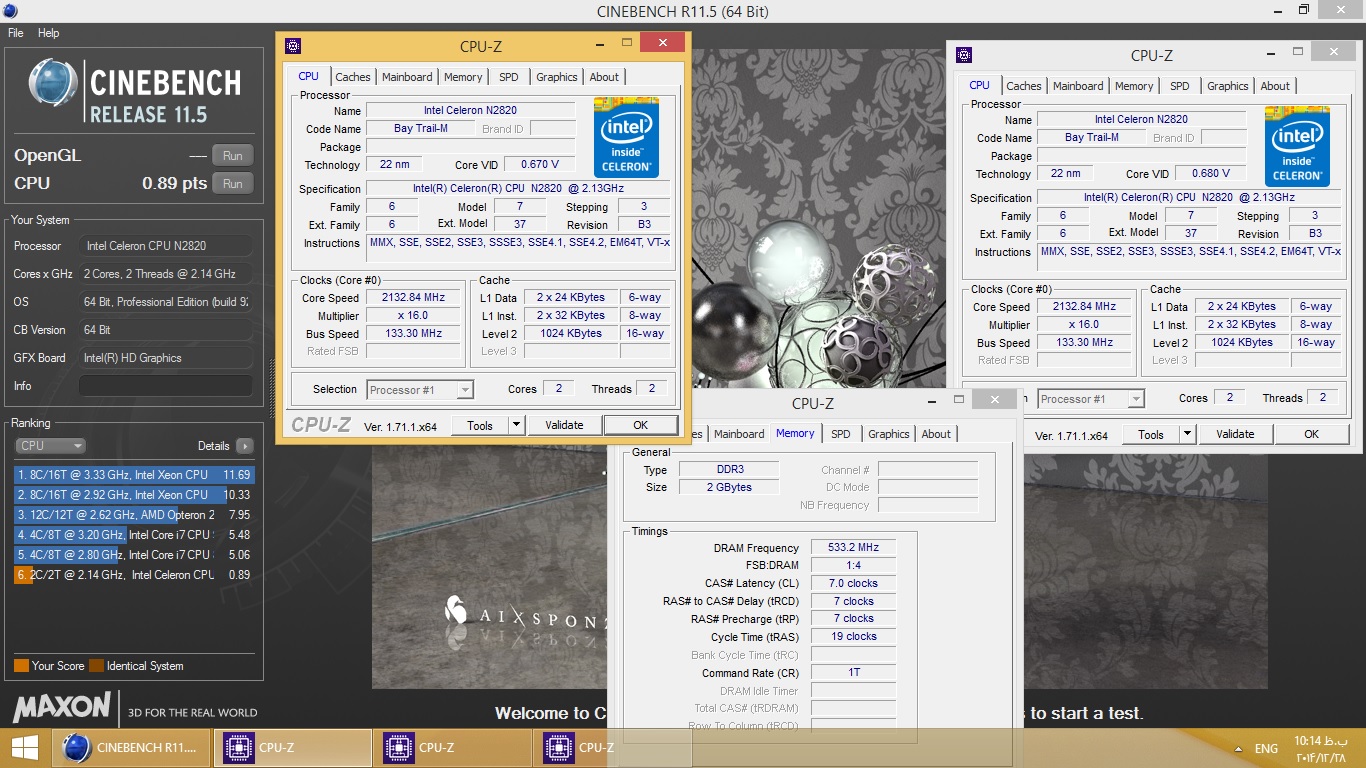The width and height of the screenshot is (1366, 768).
Task: Click OK in right CPU-Z window
Action: [x=1312, y=434]
